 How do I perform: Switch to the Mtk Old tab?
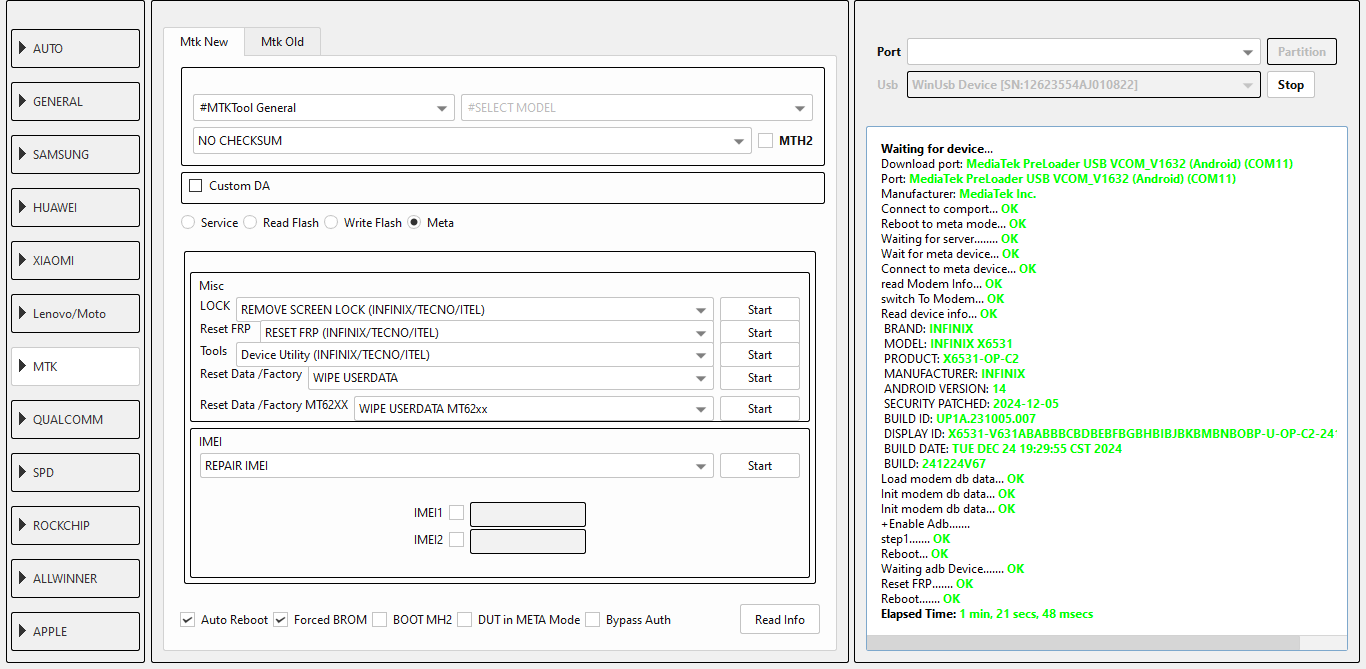283,41
